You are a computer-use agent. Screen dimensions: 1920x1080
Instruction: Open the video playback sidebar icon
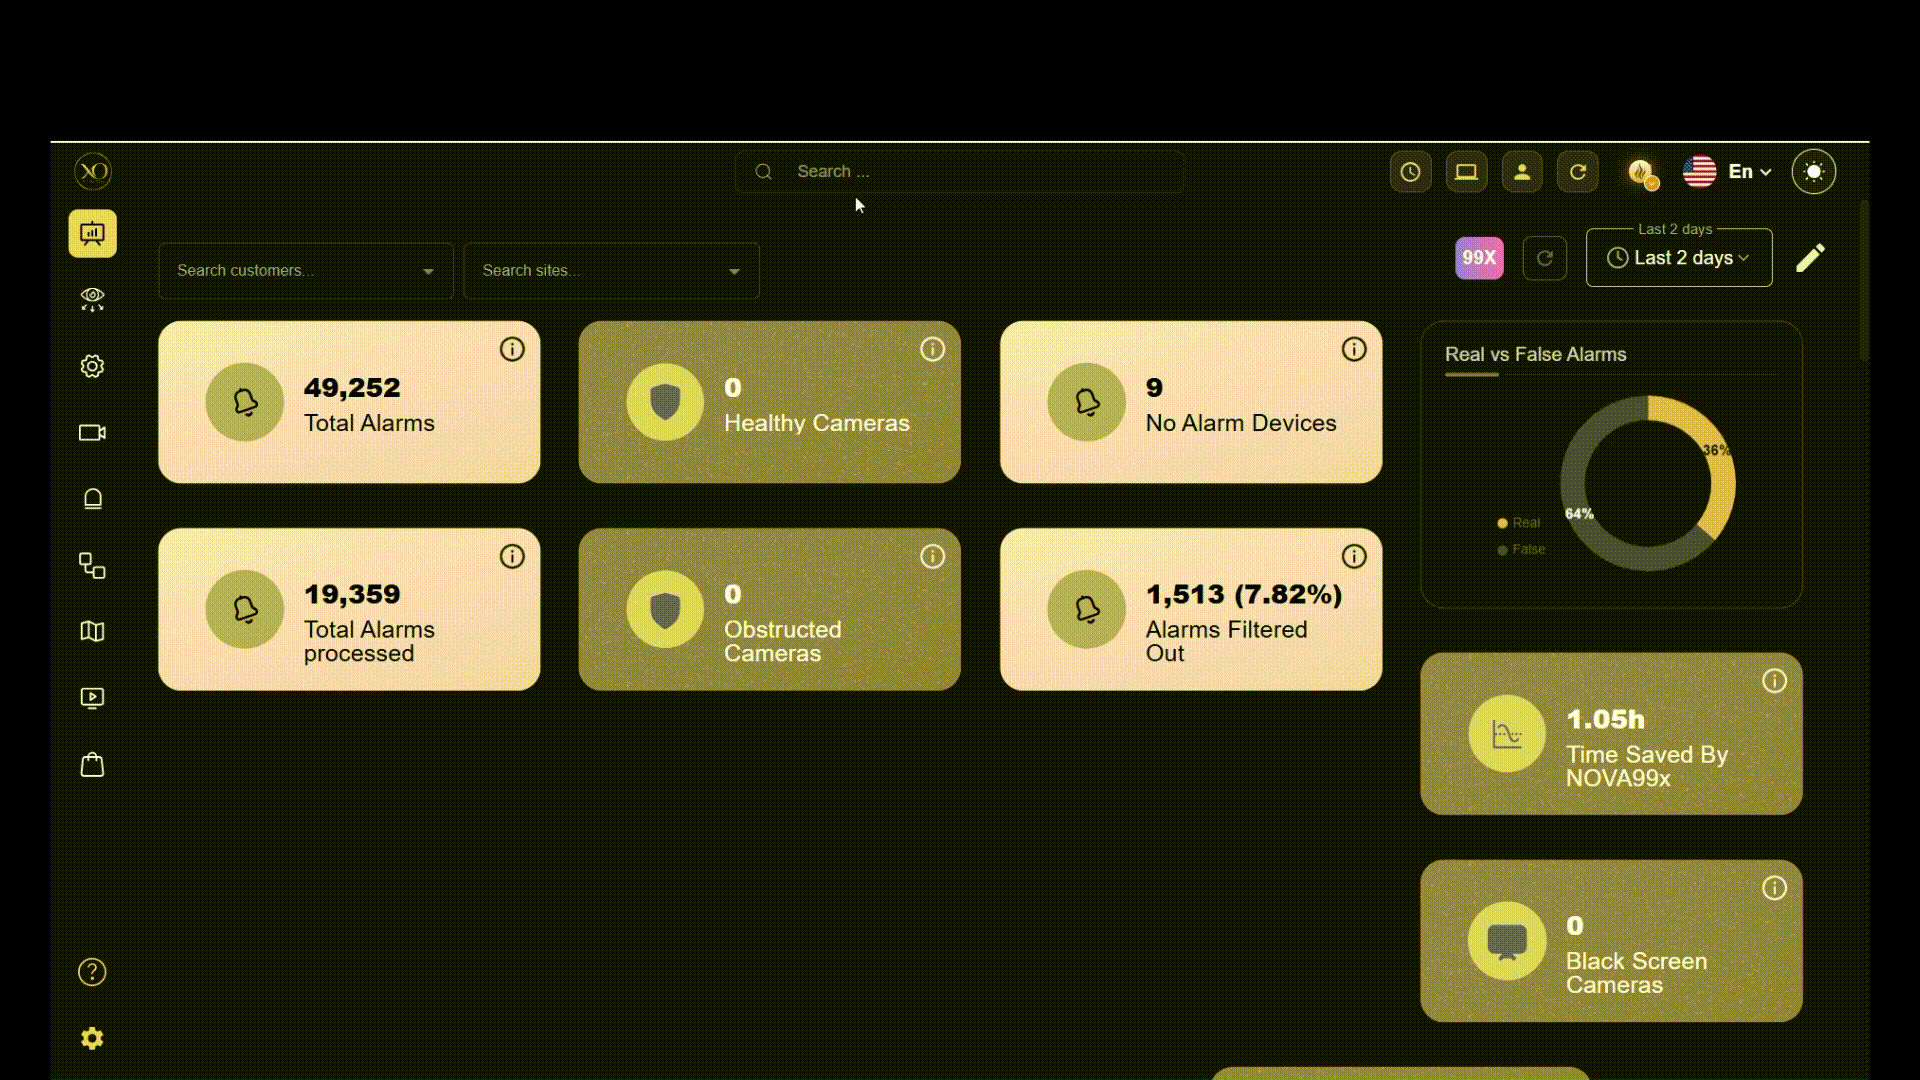click(92, 698)
